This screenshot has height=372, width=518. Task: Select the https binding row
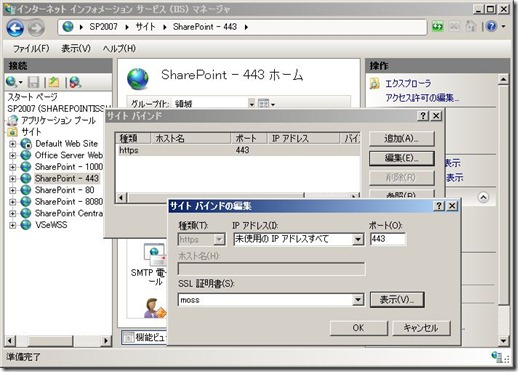coord(237,150)
